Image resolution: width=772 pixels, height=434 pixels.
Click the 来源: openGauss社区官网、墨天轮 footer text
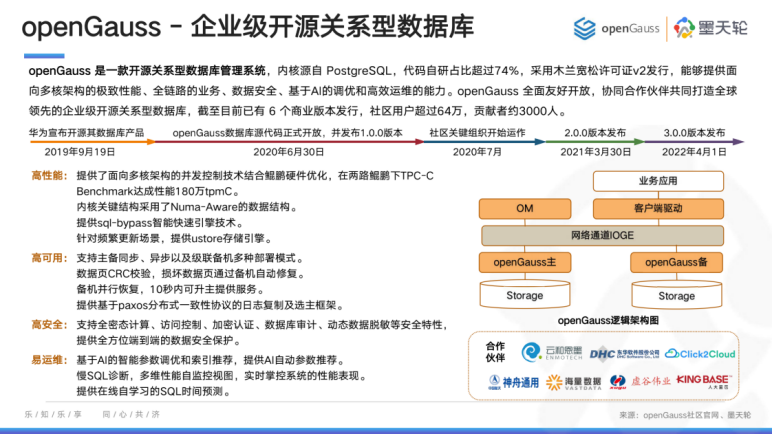click(x=685, y=415)
